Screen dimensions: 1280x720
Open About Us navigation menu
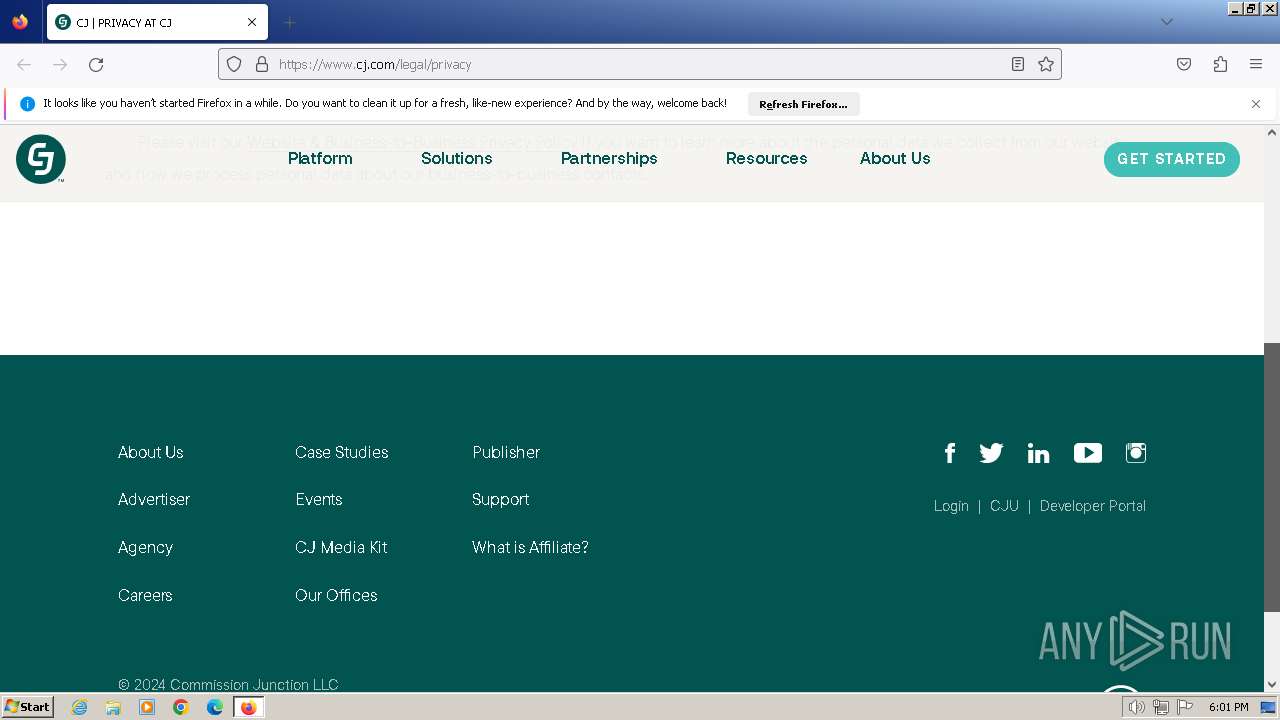pyautogui.click(x=895, y=158)
